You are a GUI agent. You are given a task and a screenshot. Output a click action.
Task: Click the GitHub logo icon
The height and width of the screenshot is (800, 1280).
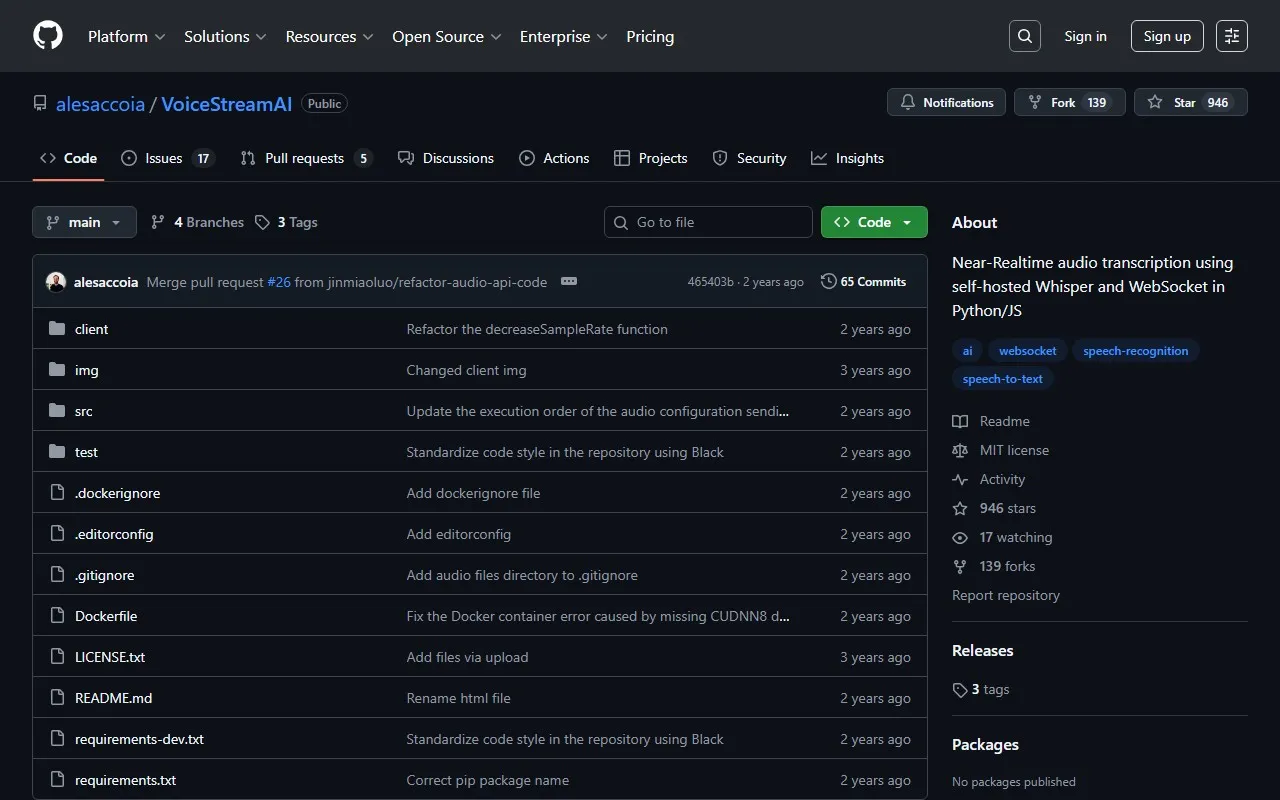click(x=48, y=36)
